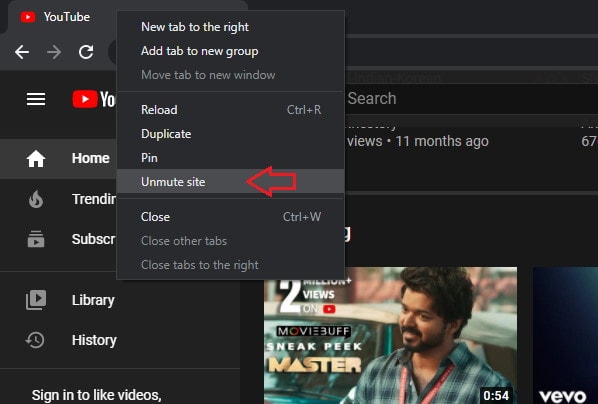Select Add tab to new group
This screenshot has height=404, width=598.
(230, 51)
